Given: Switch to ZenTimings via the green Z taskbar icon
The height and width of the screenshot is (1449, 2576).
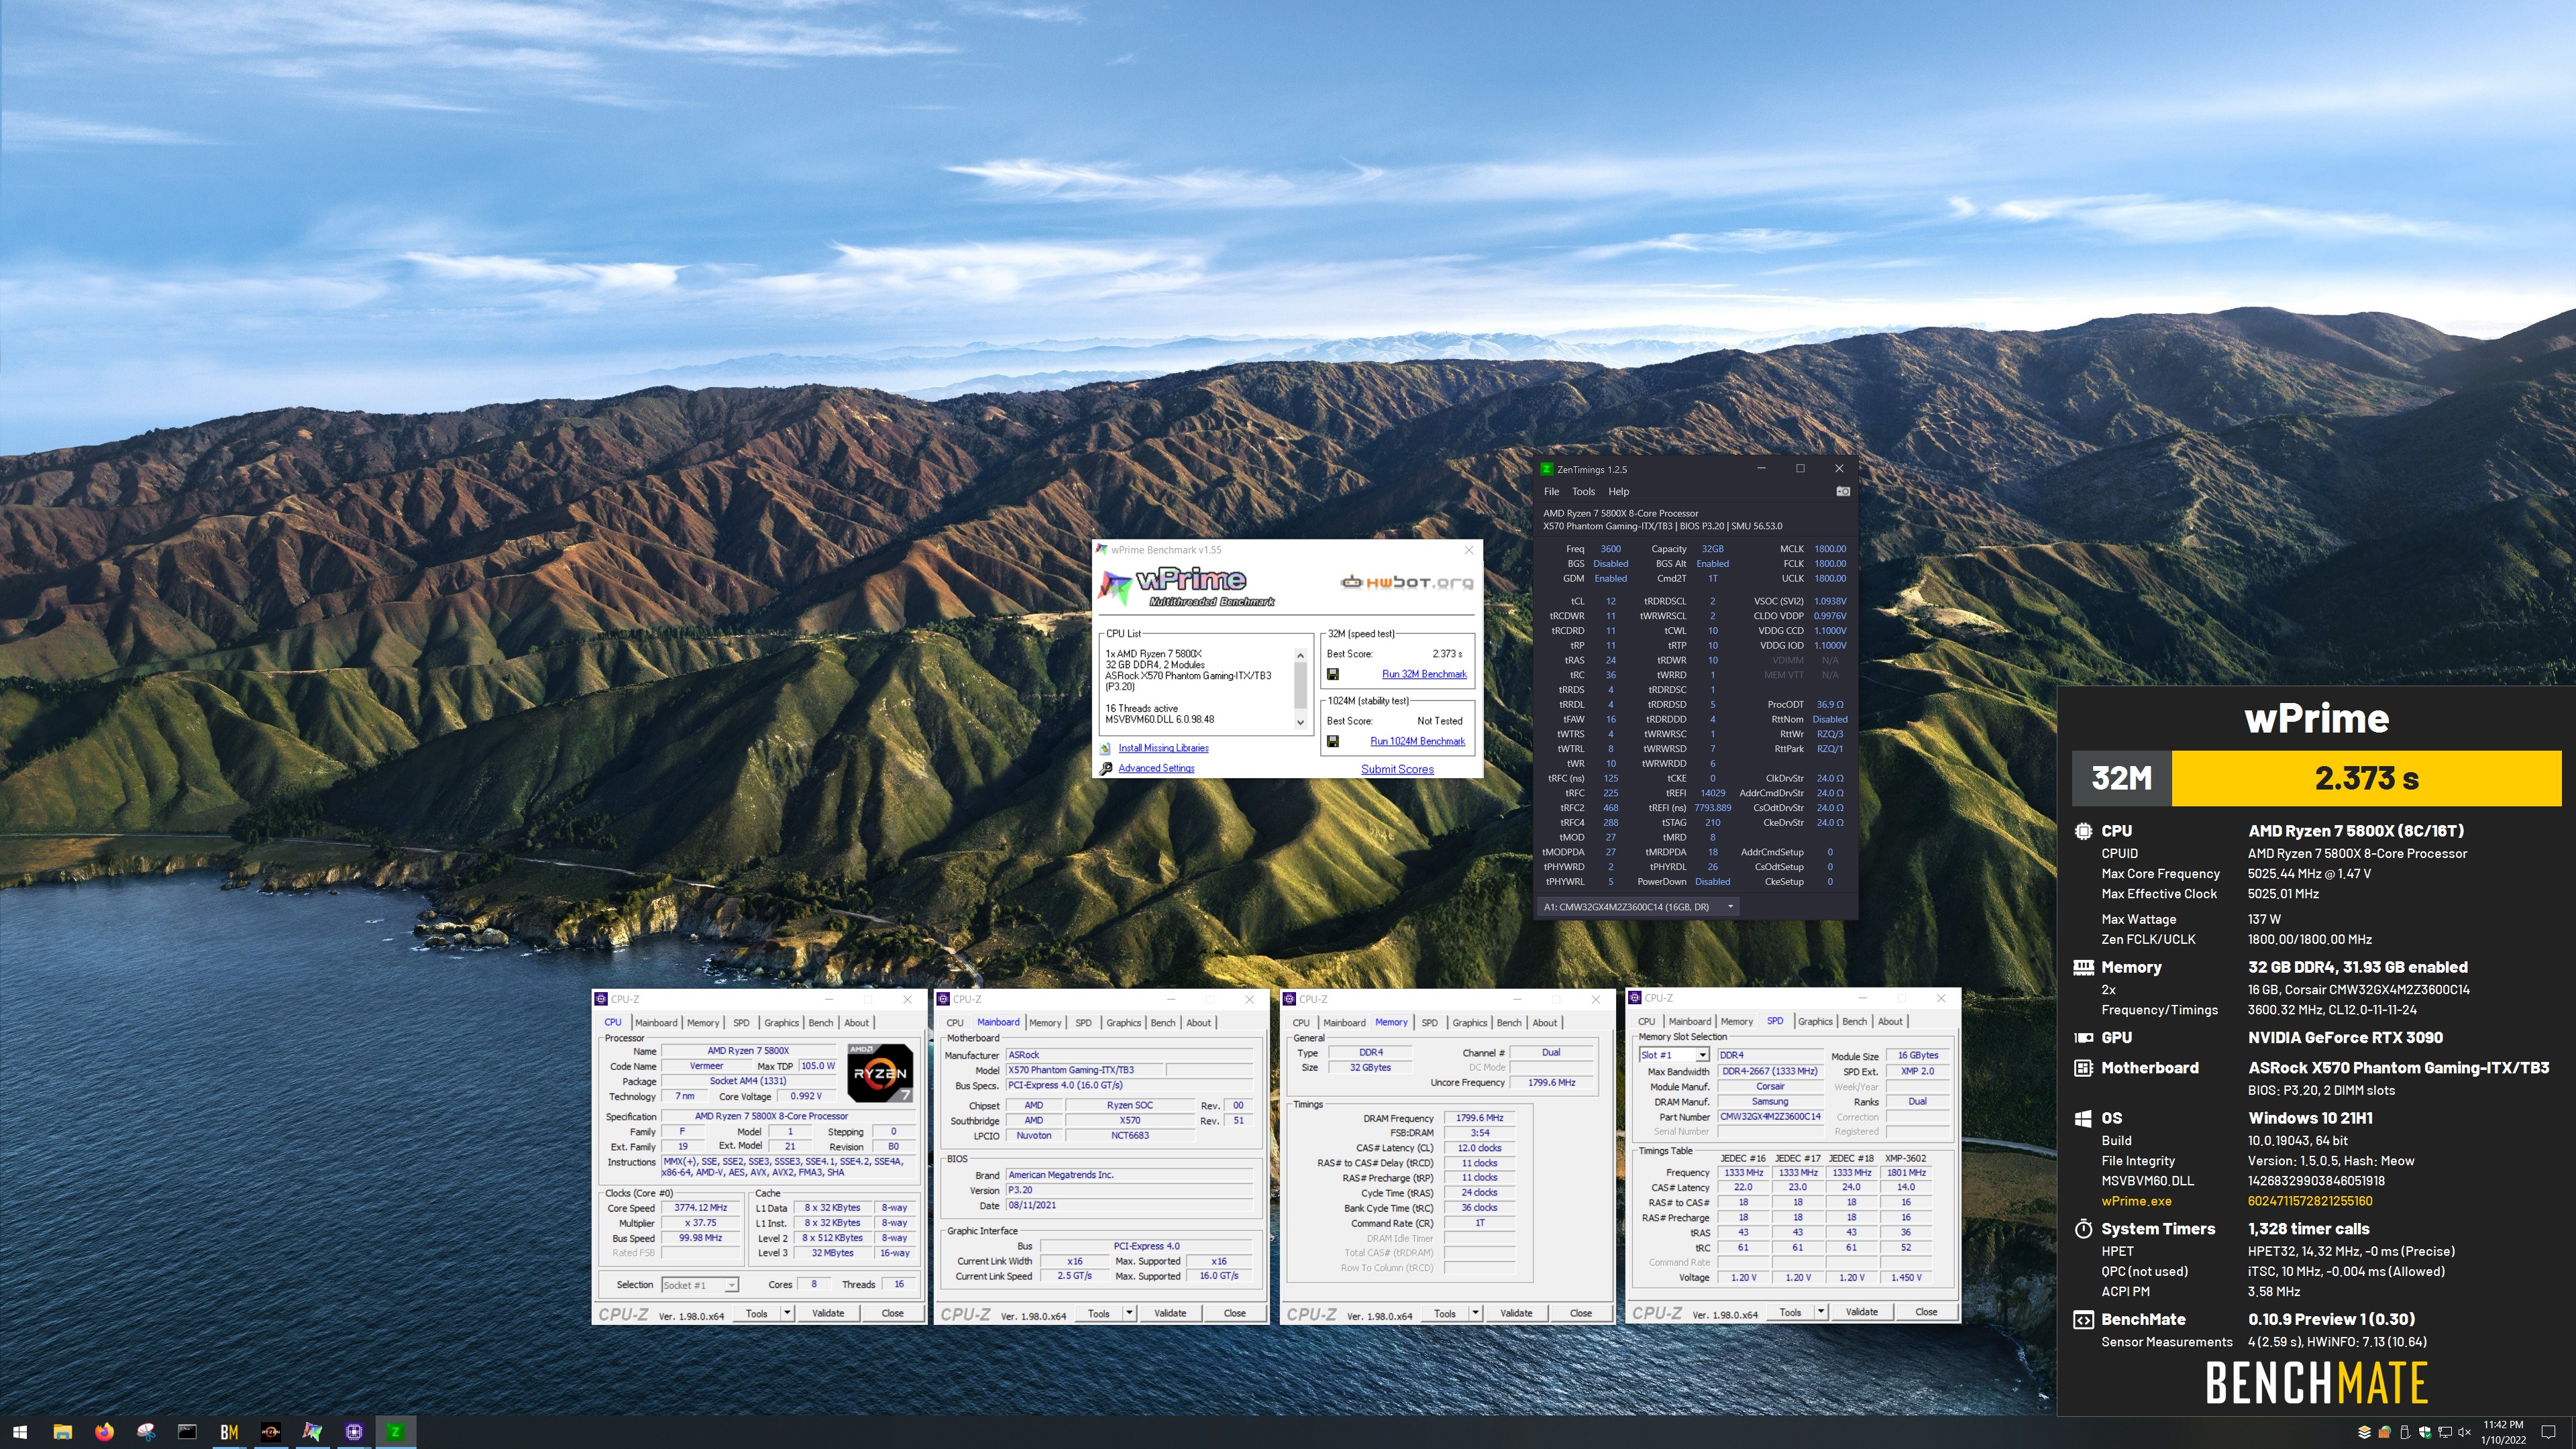Looking at the screenshot, I should 395,1432.
